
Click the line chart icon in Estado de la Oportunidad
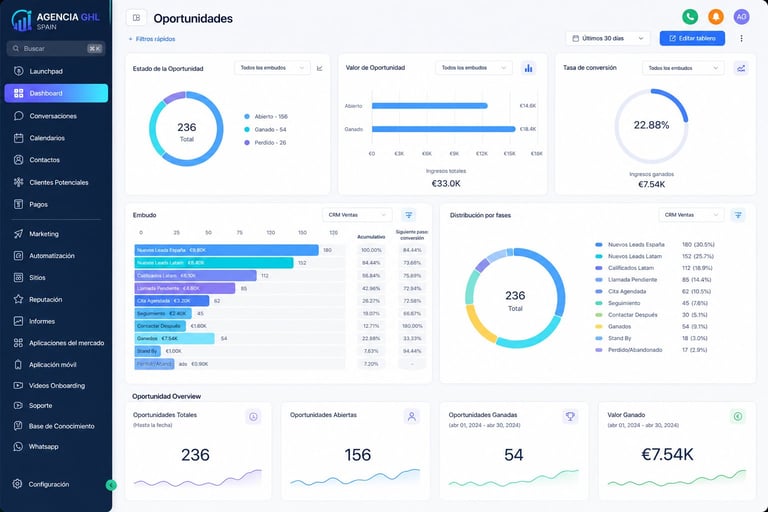[320, 68]
